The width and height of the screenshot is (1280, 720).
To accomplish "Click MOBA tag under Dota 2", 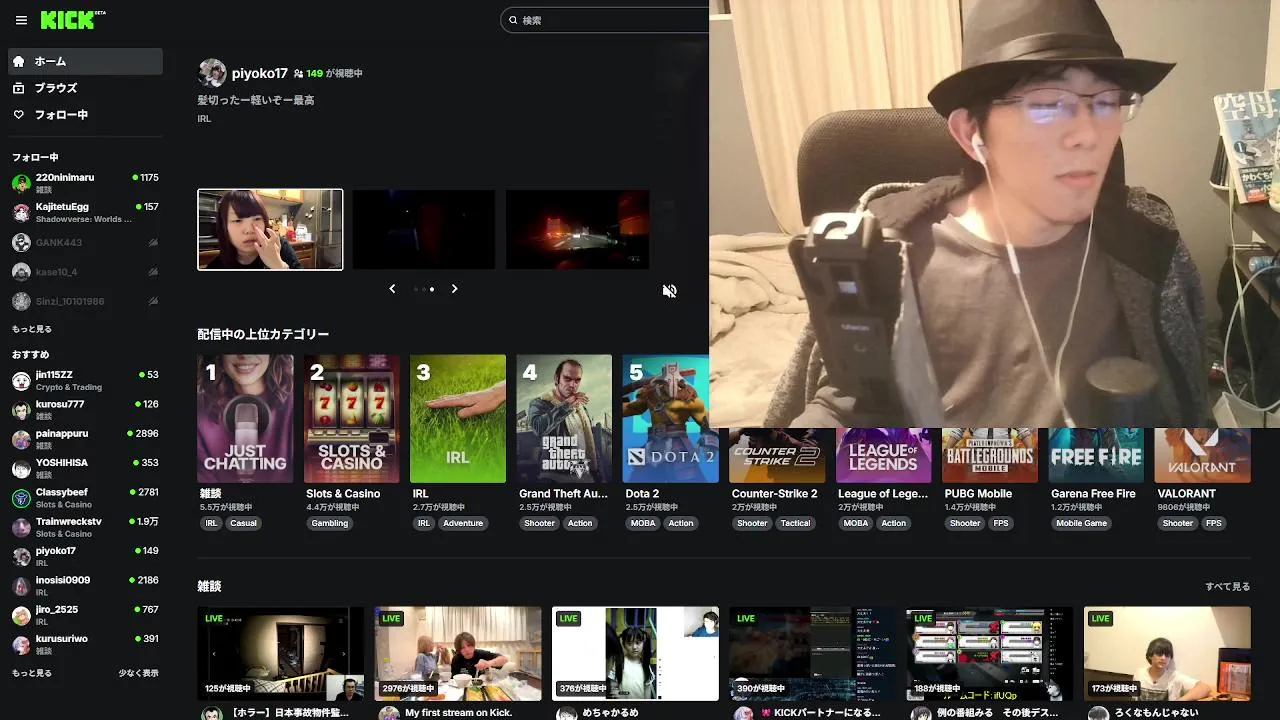I will coord(643,523).
